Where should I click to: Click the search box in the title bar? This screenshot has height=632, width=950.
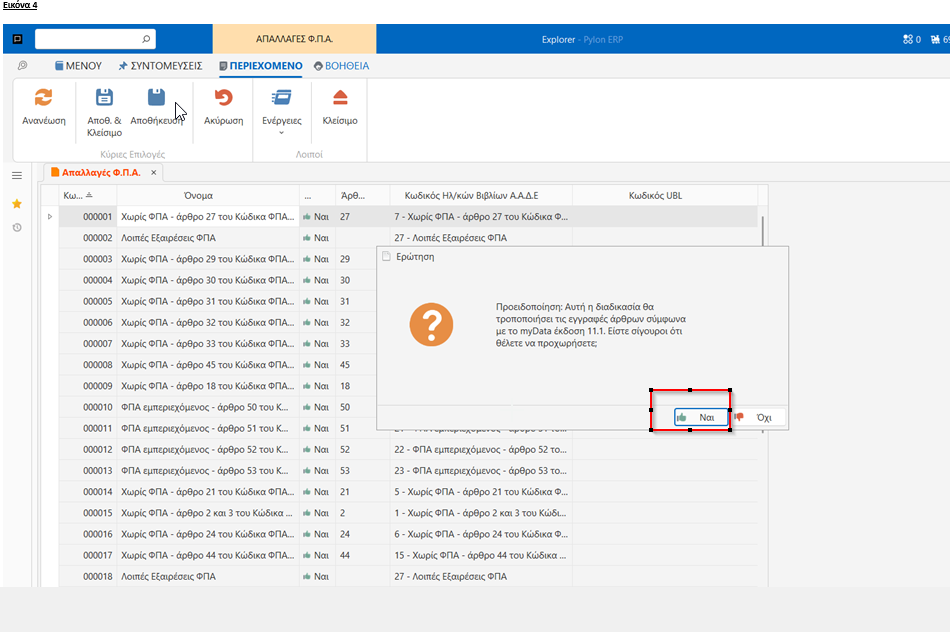coord(90,40)
